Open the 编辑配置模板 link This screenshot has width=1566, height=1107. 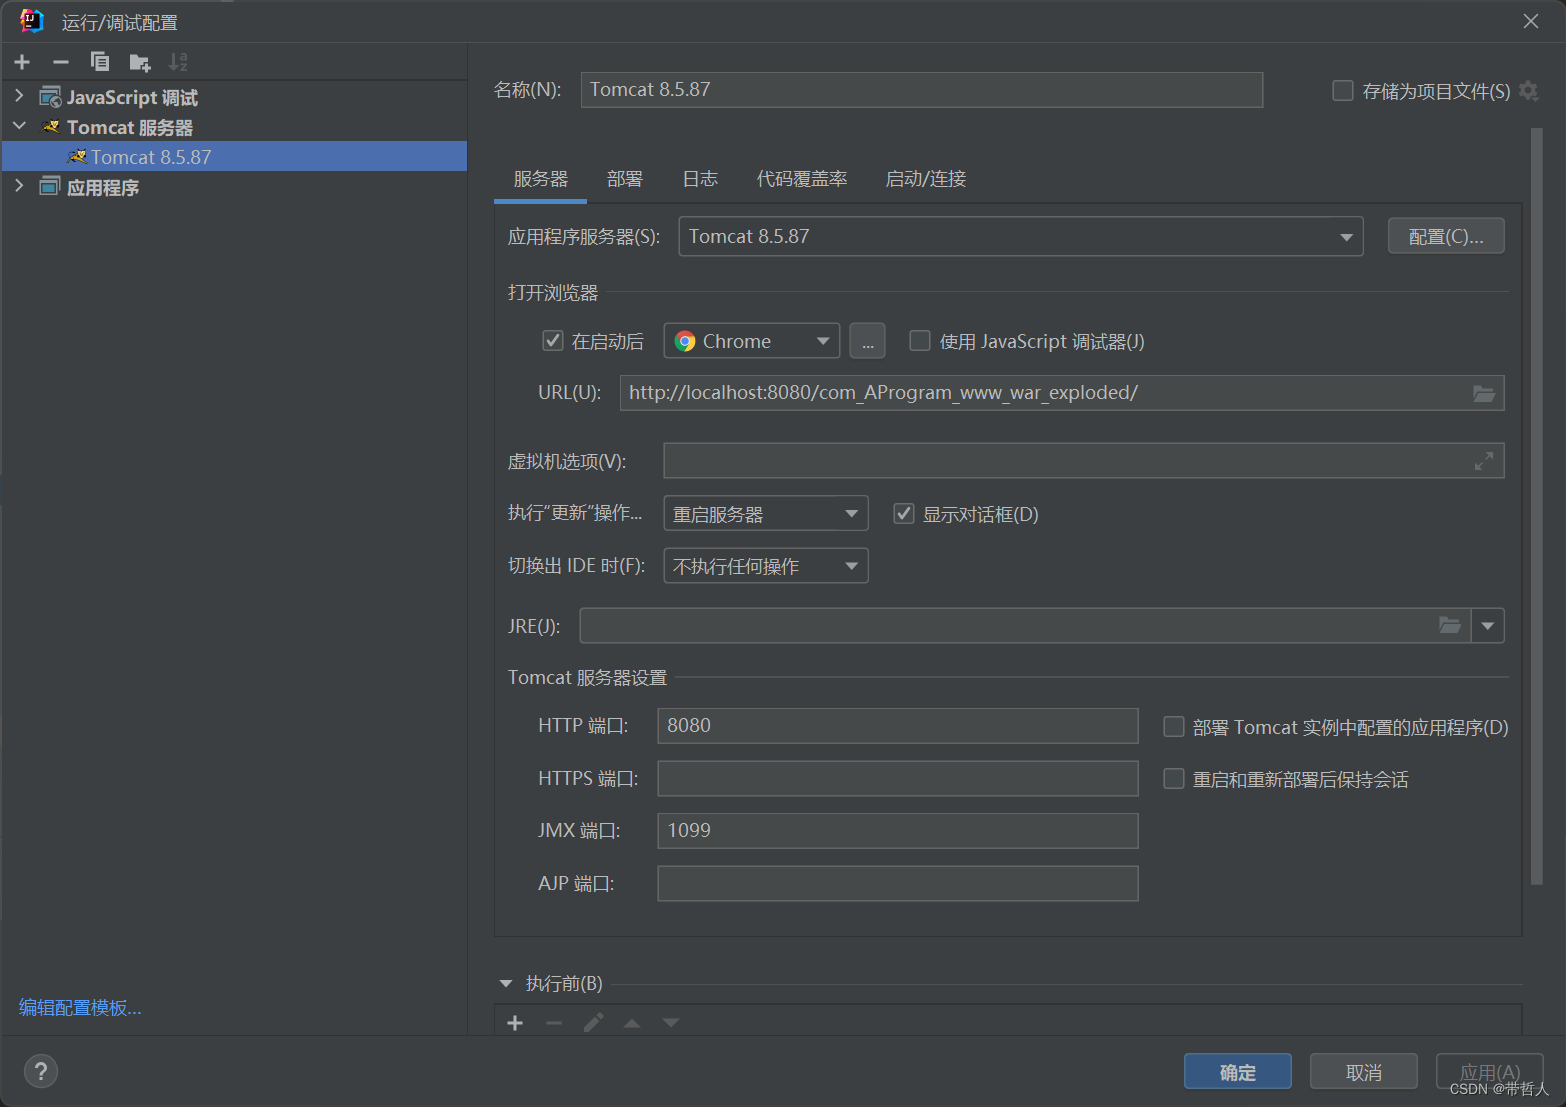[80, 1008]
